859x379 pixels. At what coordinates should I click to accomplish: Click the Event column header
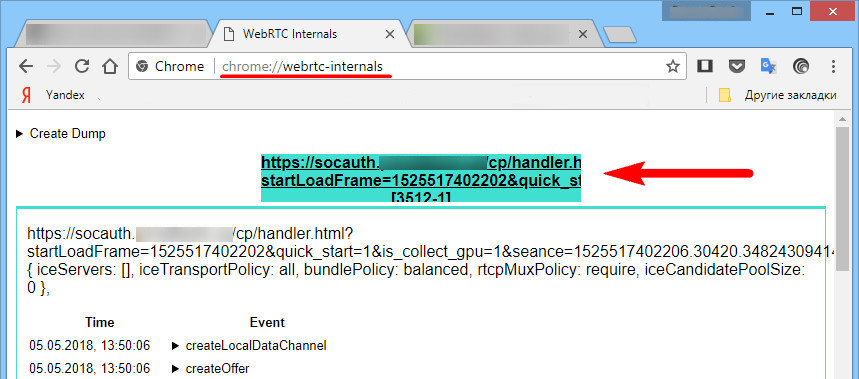[267, 323]
